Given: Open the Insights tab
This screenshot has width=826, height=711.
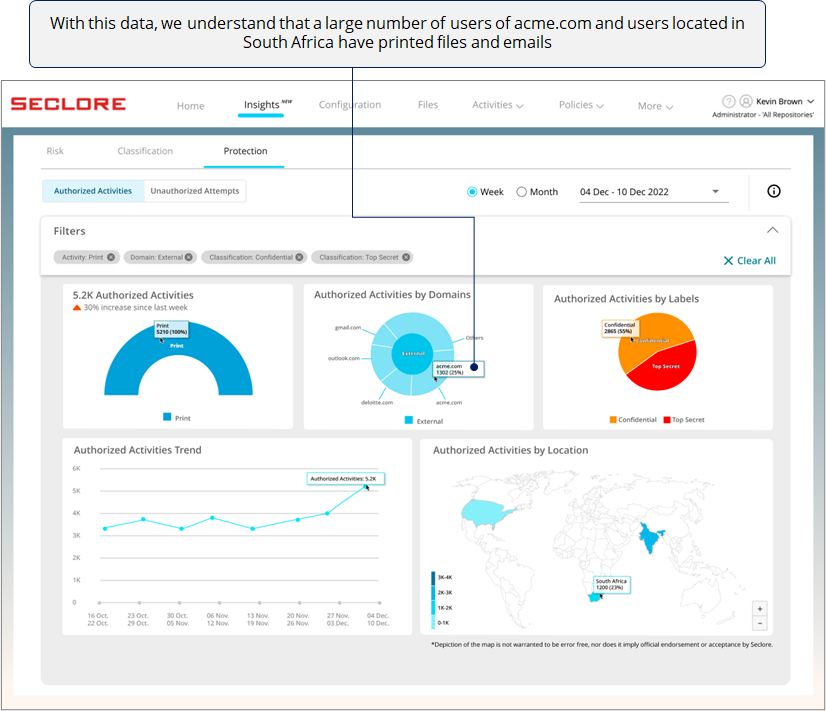Looking at the screenshot, I should pyautogui.click(x=261, y=105).
